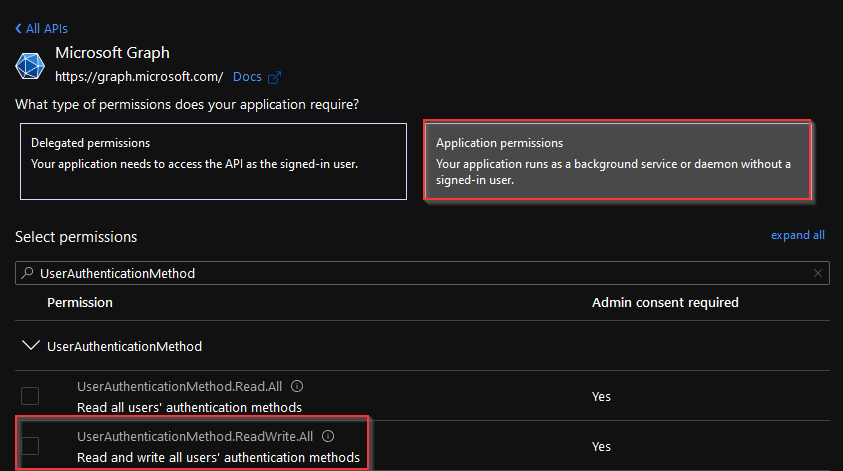Go back to All APIs
The width and height of the screenshot is (843, 471).
coord(41,28)
